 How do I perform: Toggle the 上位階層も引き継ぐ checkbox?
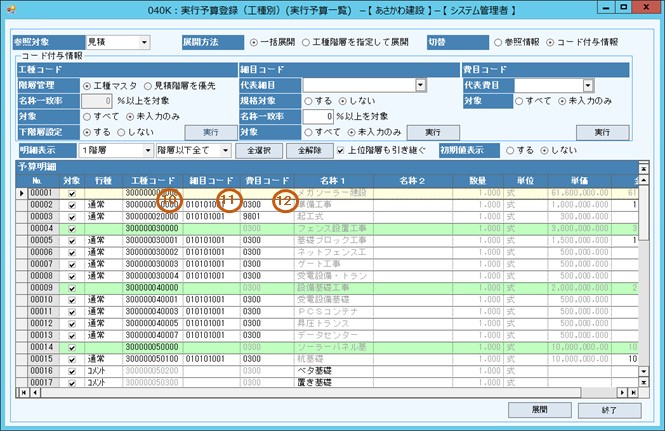[343, 148]
